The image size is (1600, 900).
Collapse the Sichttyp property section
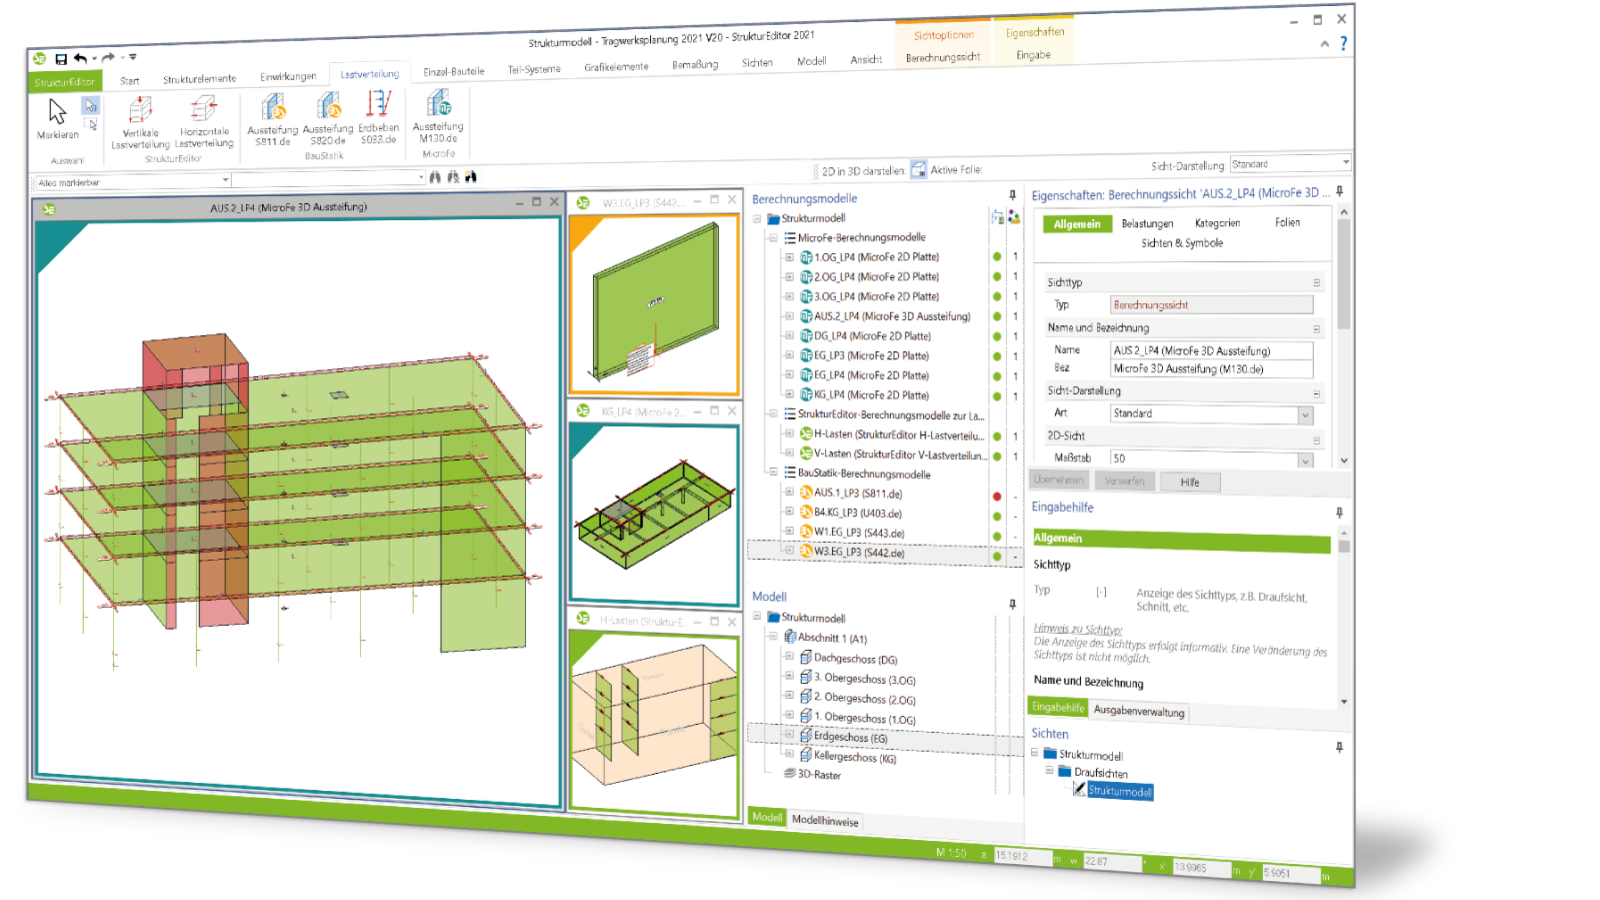1316,283
